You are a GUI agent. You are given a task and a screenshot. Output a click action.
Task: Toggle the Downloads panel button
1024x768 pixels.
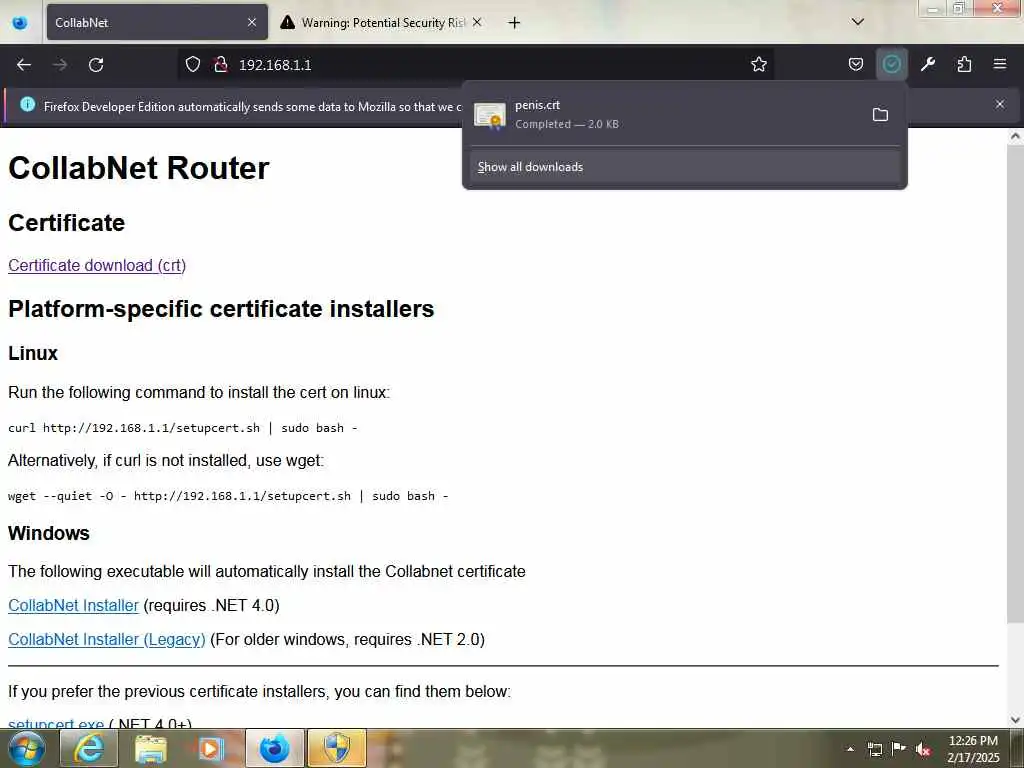pos(891,64)
